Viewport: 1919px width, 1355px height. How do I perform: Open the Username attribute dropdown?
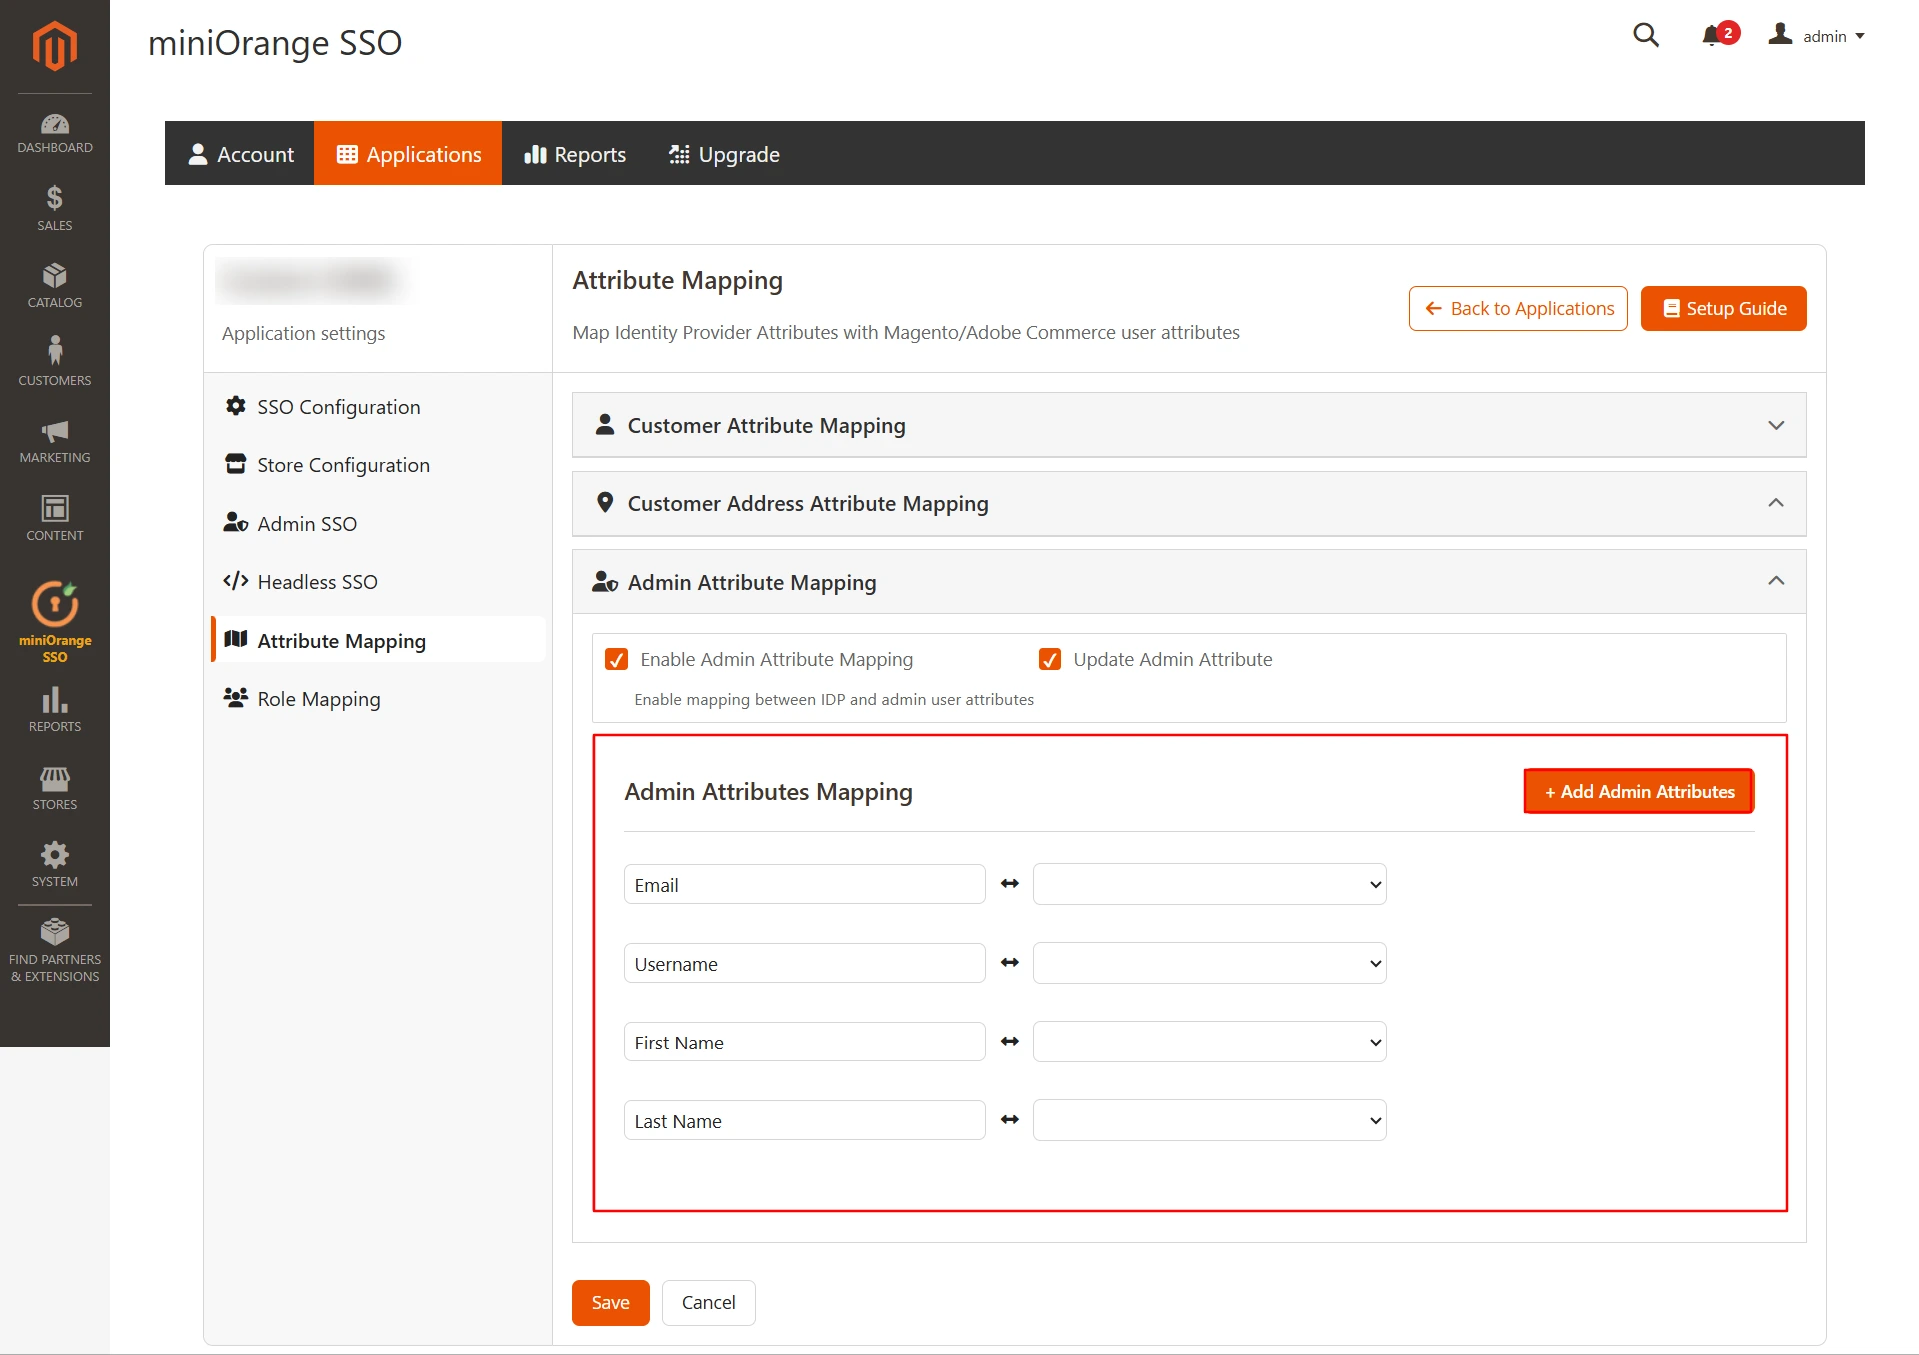[1209, 963]
